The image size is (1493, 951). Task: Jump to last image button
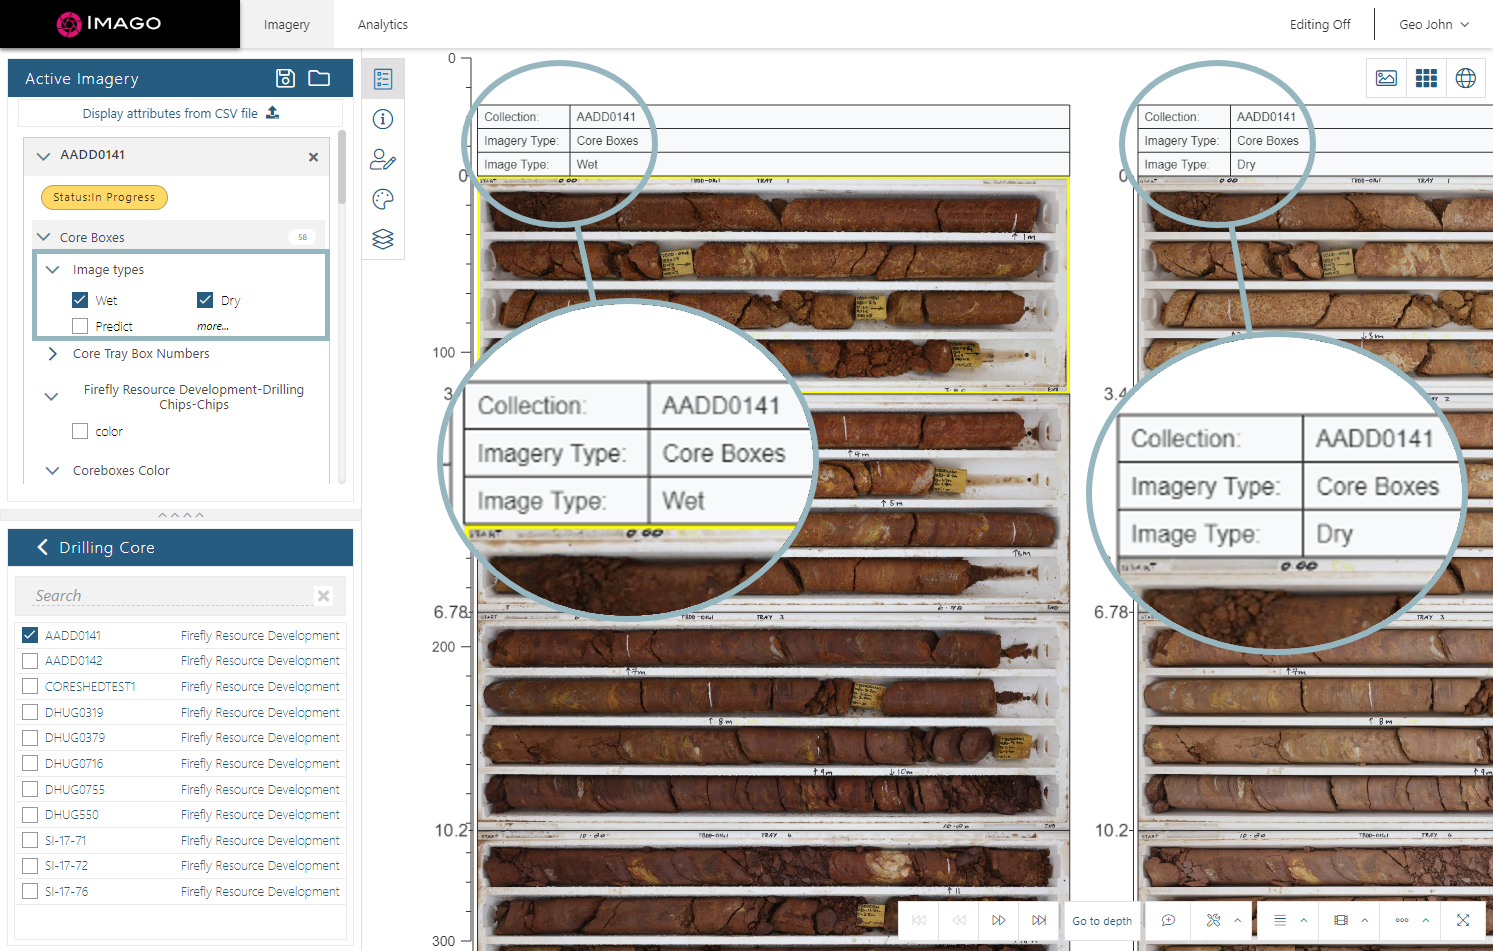[x=1039, y=920]
